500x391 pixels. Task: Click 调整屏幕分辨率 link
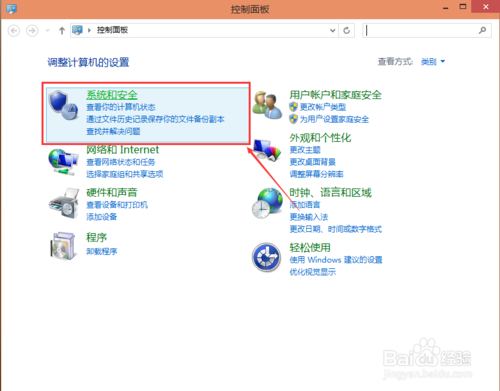pos(316,174)
